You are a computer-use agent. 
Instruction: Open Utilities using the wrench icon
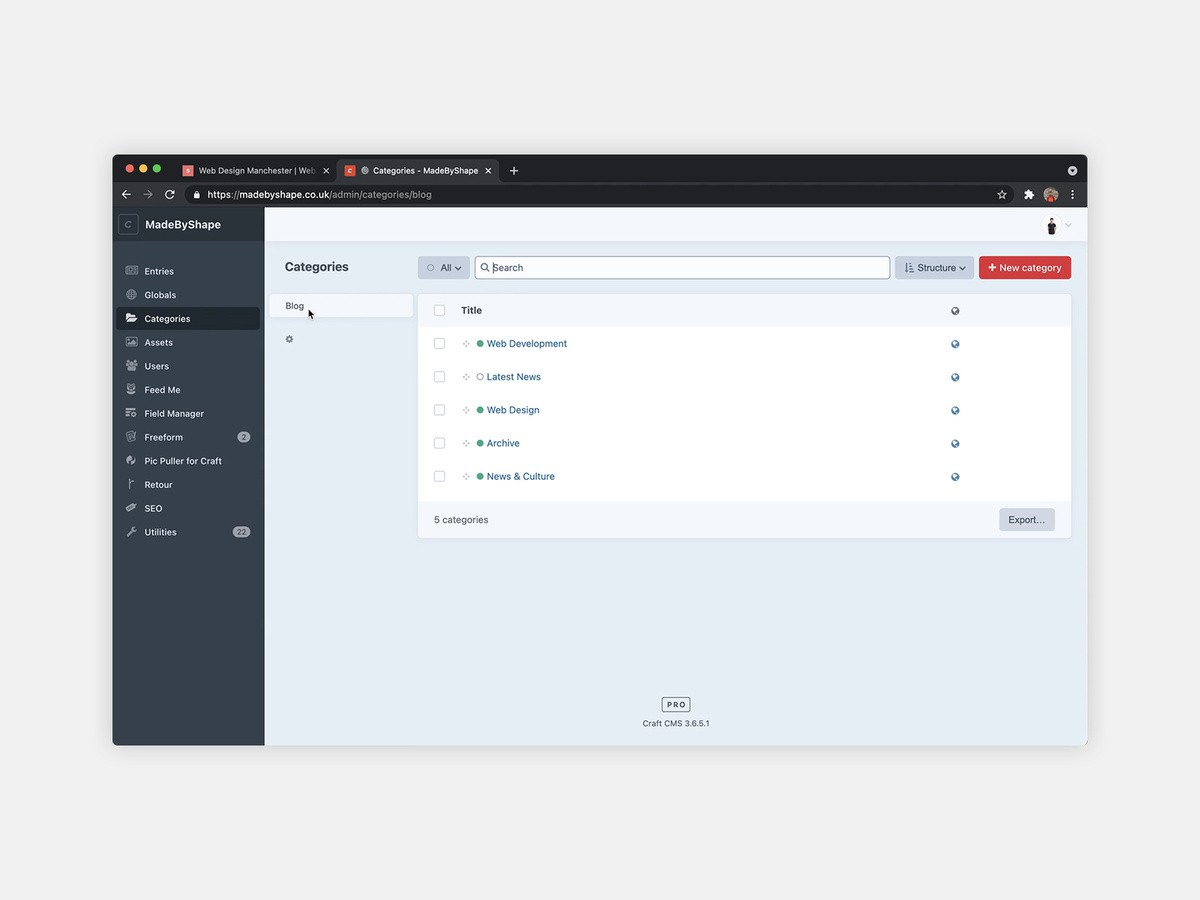coord(133,531)
